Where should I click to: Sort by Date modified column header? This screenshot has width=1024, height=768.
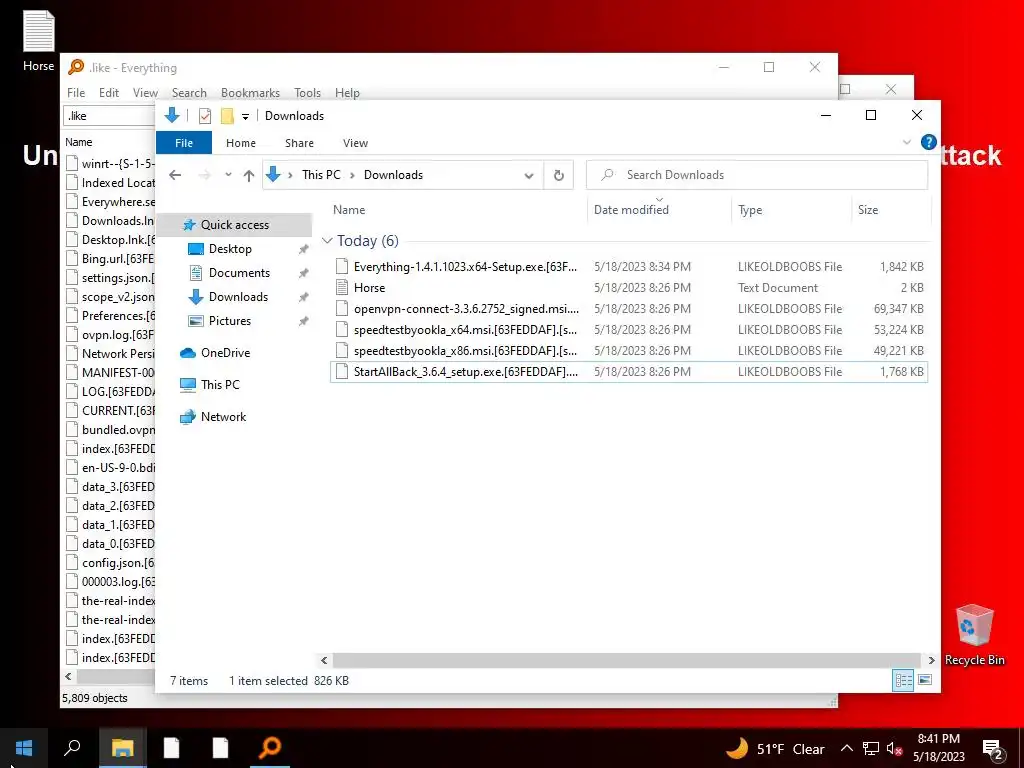(660, 210)
